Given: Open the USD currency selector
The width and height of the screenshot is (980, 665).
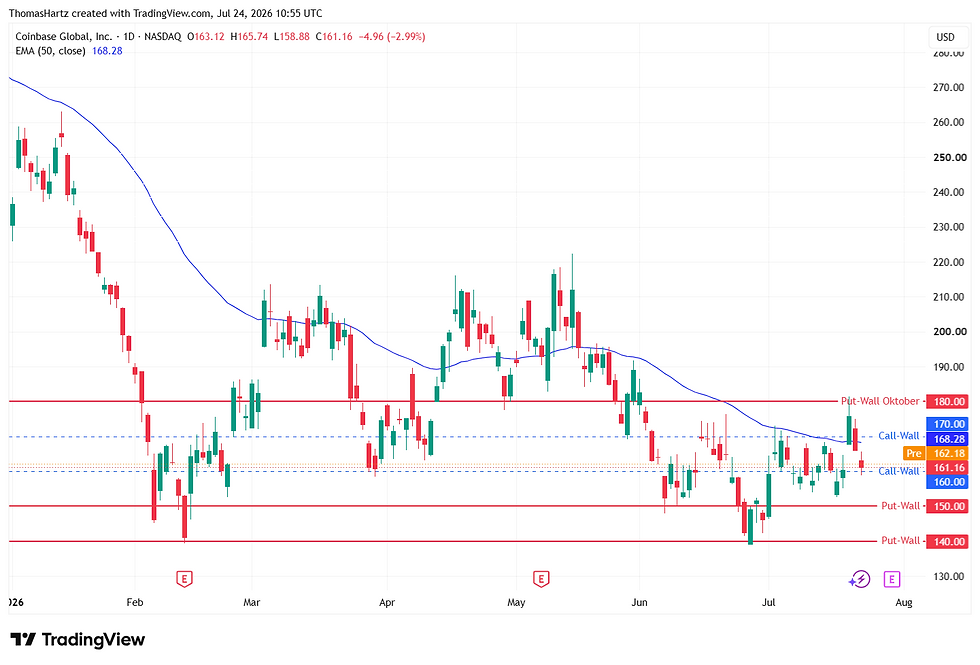Looking at the screenshot, I should coord(946,37).
